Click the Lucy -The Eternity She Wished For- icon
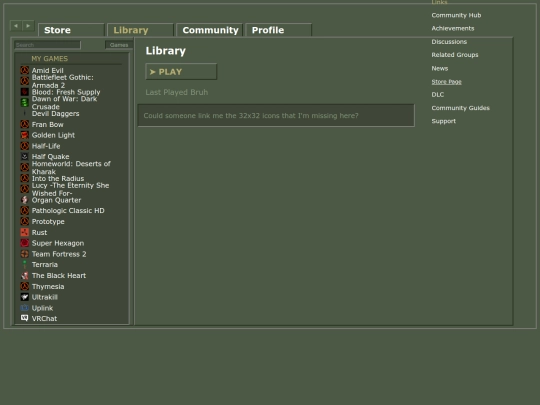This screenshot has width=540, height=405. coord(24,189)
